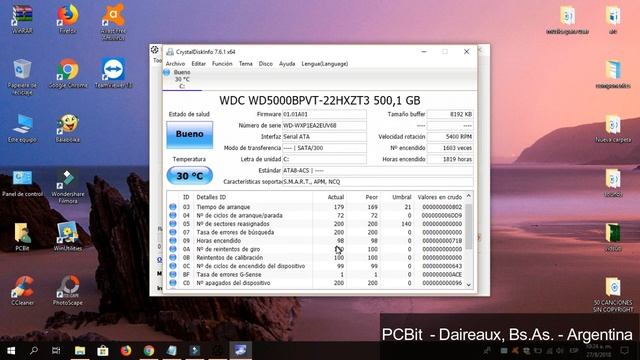Click the Valores en crudo column header
The image size is (640, 360).
point(440,197)
